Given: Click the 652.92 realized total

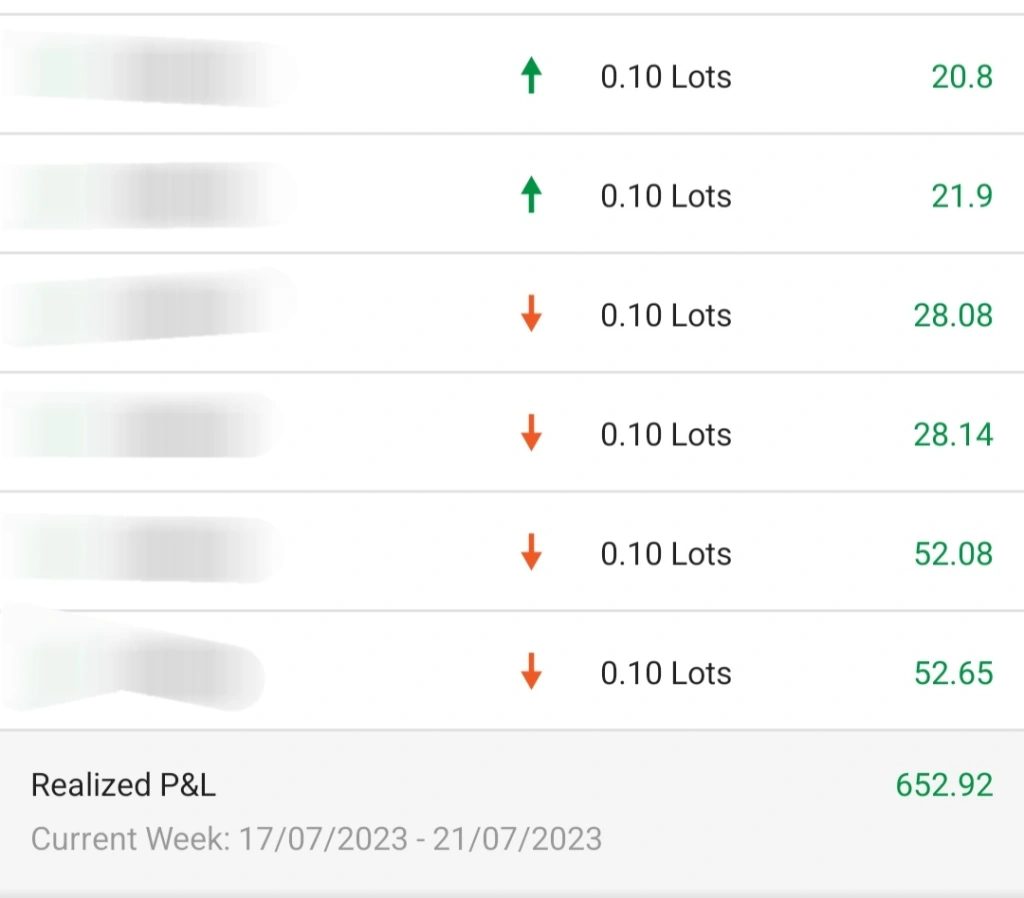Looking at the screenshot, I should tap(944, 785).
